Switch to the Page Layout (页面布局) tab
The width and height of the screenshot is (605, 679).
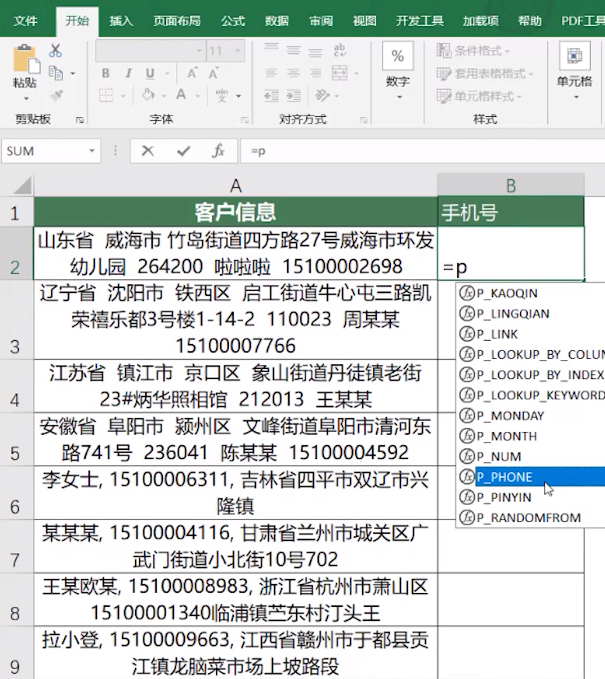coord(177,21)
